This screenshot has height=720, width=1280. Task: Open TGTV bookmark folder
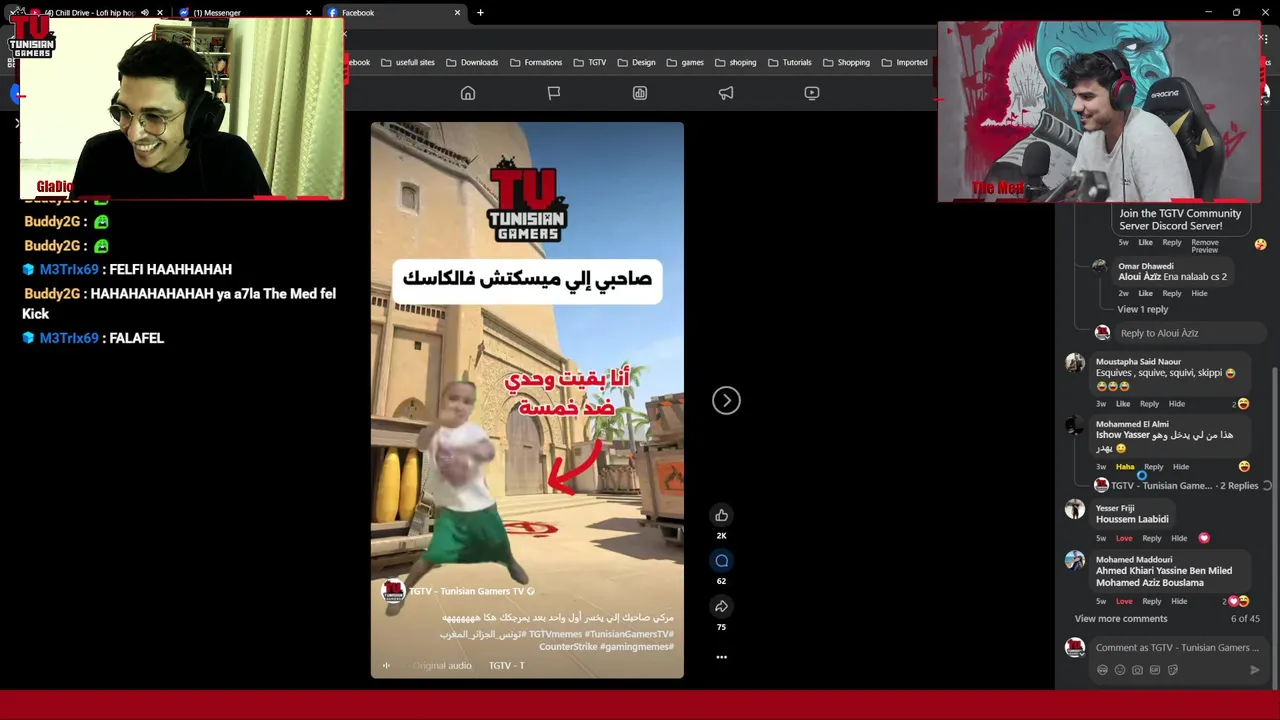pyautogui.click(x=590, y=62)
